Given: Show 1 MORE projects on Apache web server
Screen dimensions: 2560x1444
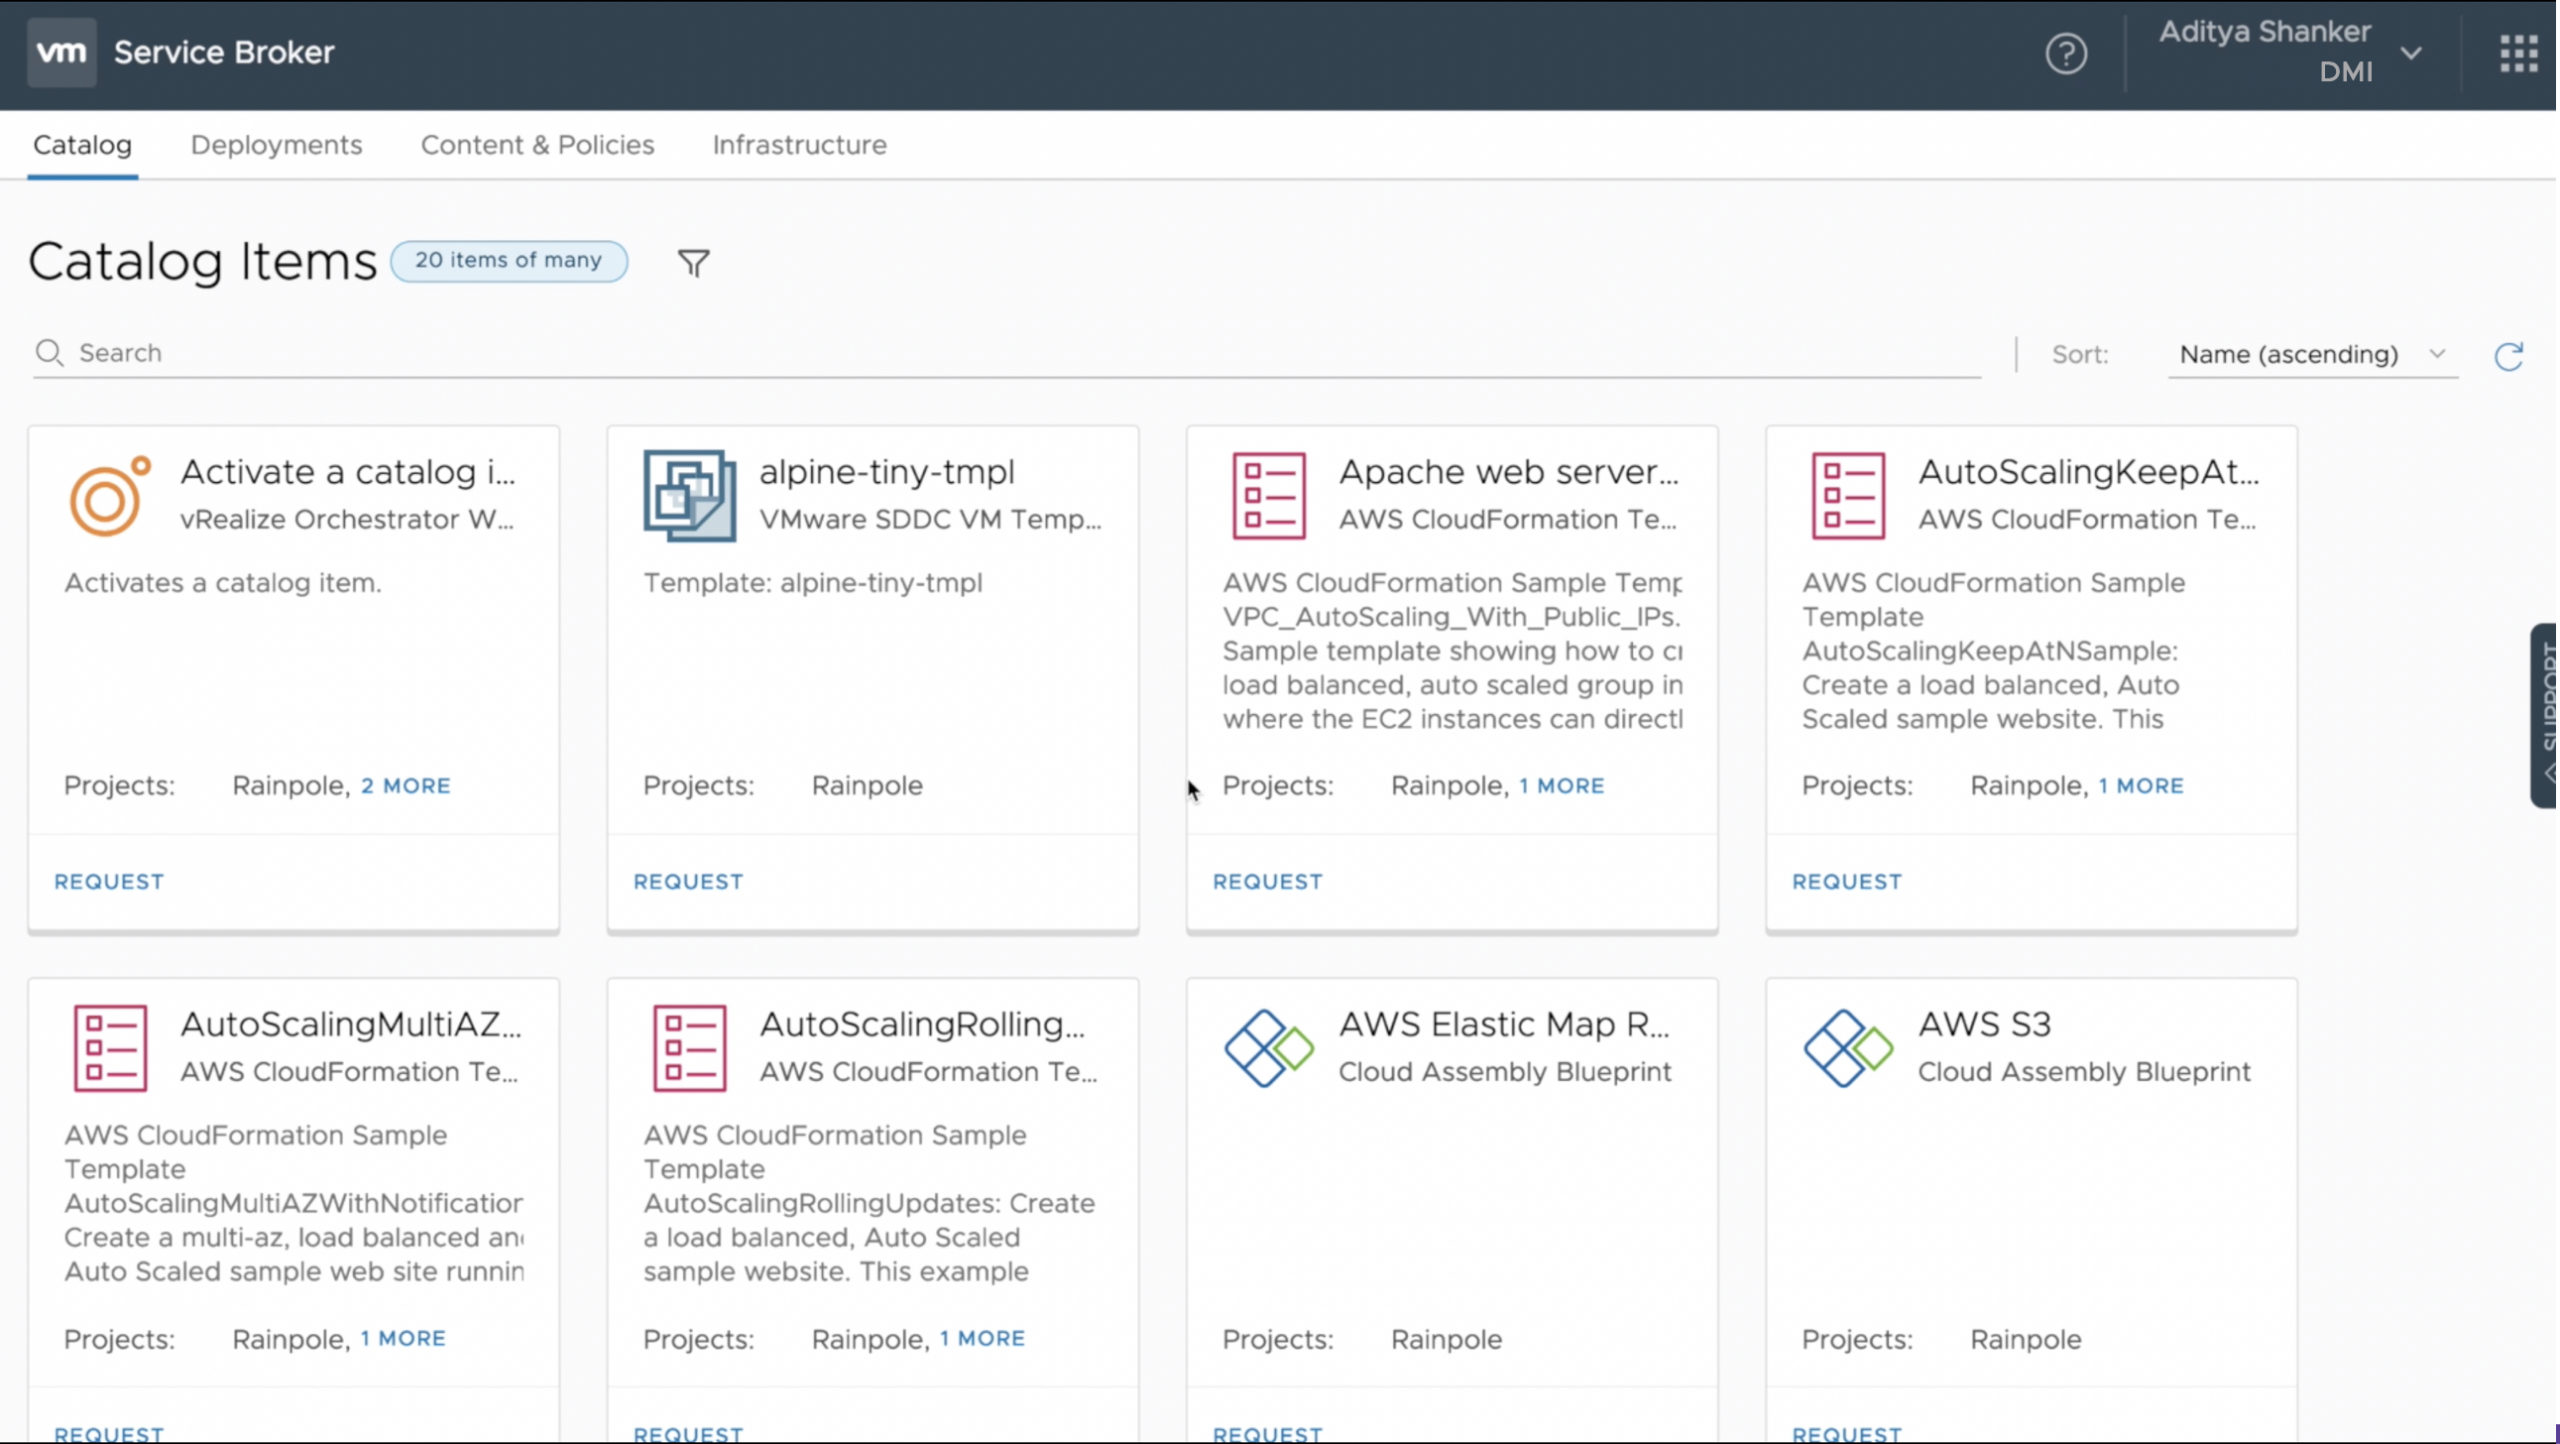Looking at the screenshot, I should click(1561, 786).
